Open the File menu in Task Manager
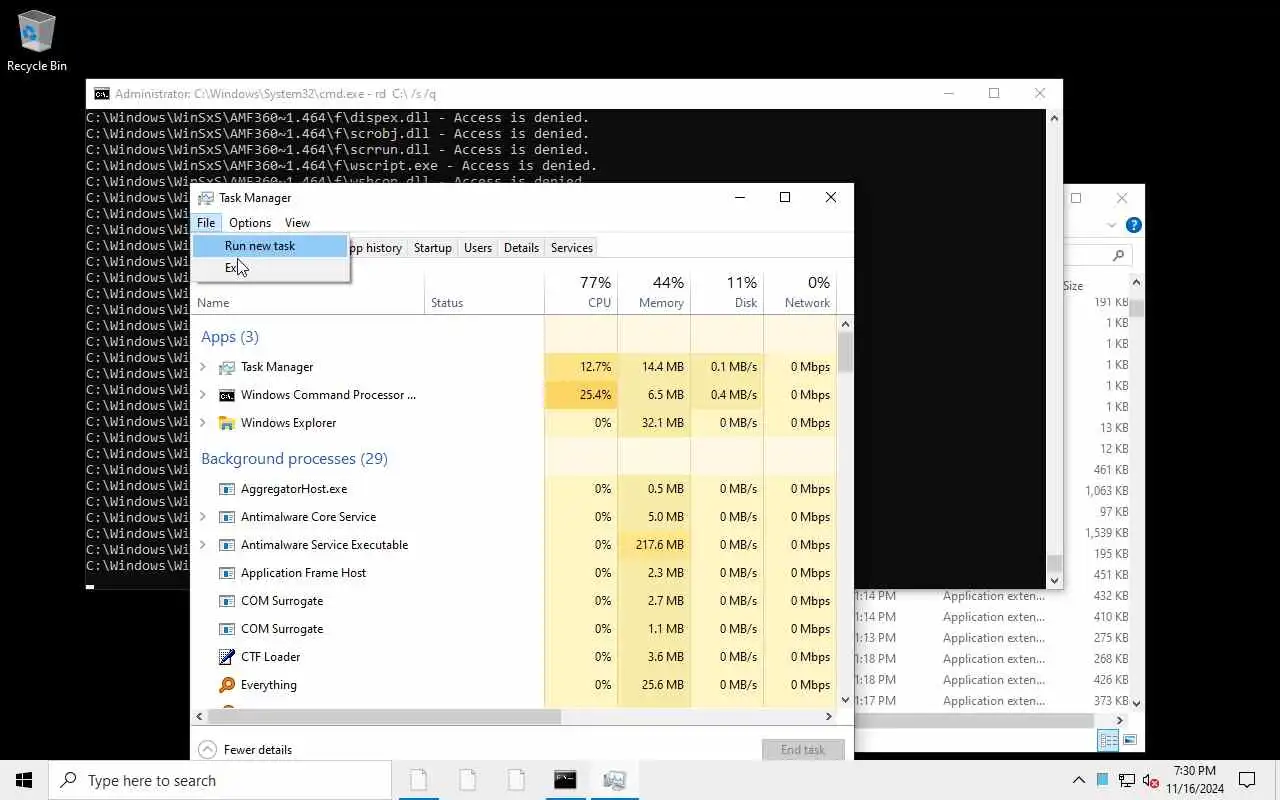Screen dimensions: 1280x800 (x=206, y=223)
